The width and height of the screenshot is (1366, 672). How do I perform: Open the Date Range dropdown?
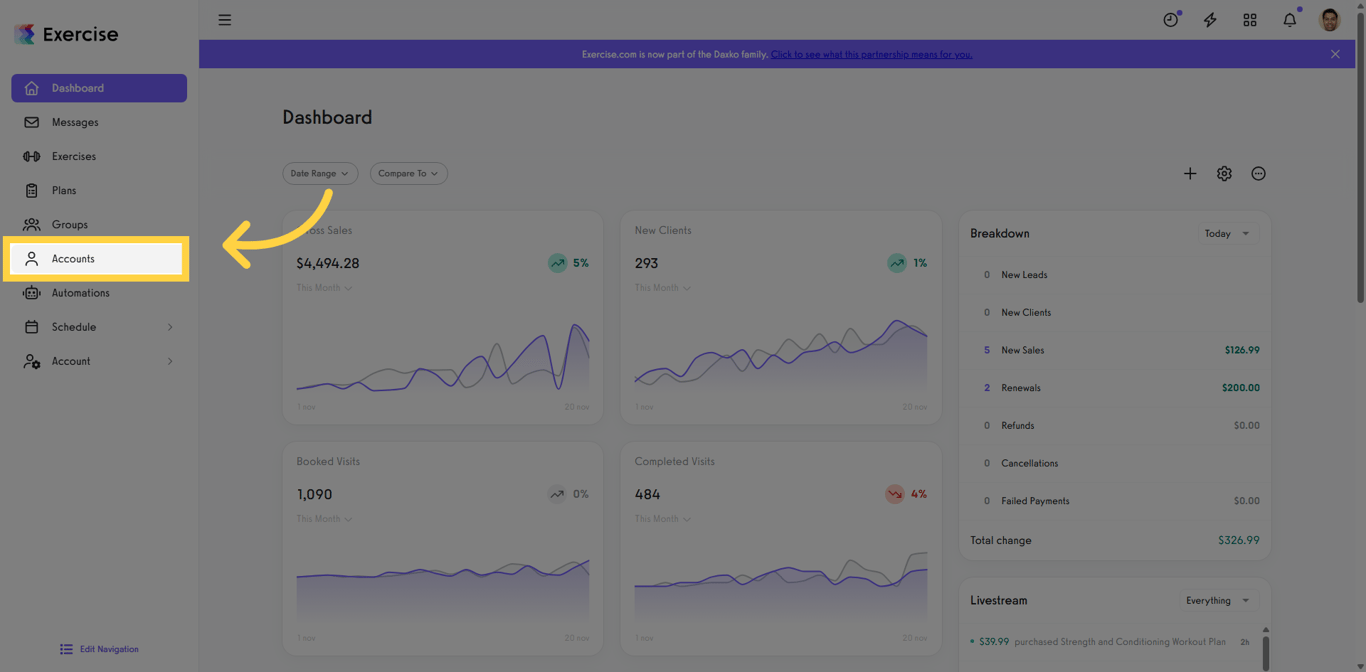320,173
